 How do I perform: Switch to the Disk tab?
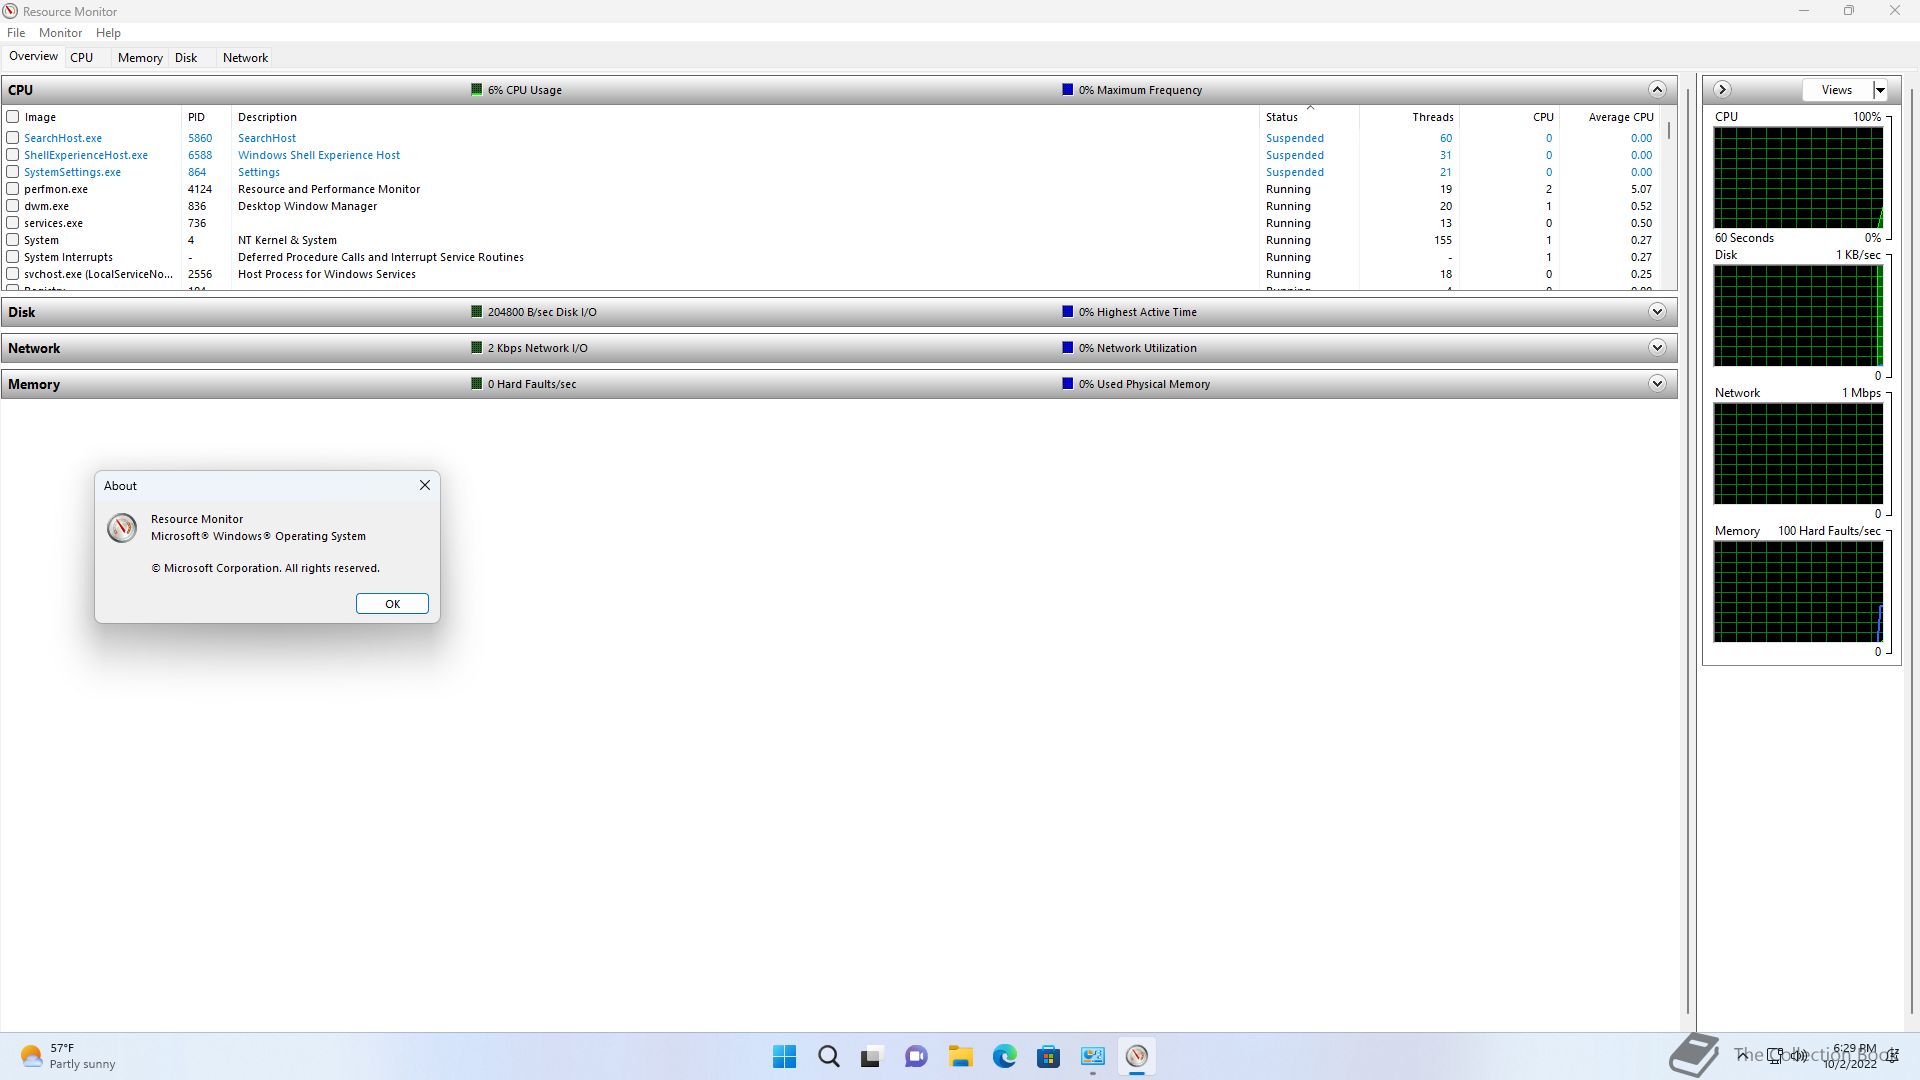click(186, 58)
